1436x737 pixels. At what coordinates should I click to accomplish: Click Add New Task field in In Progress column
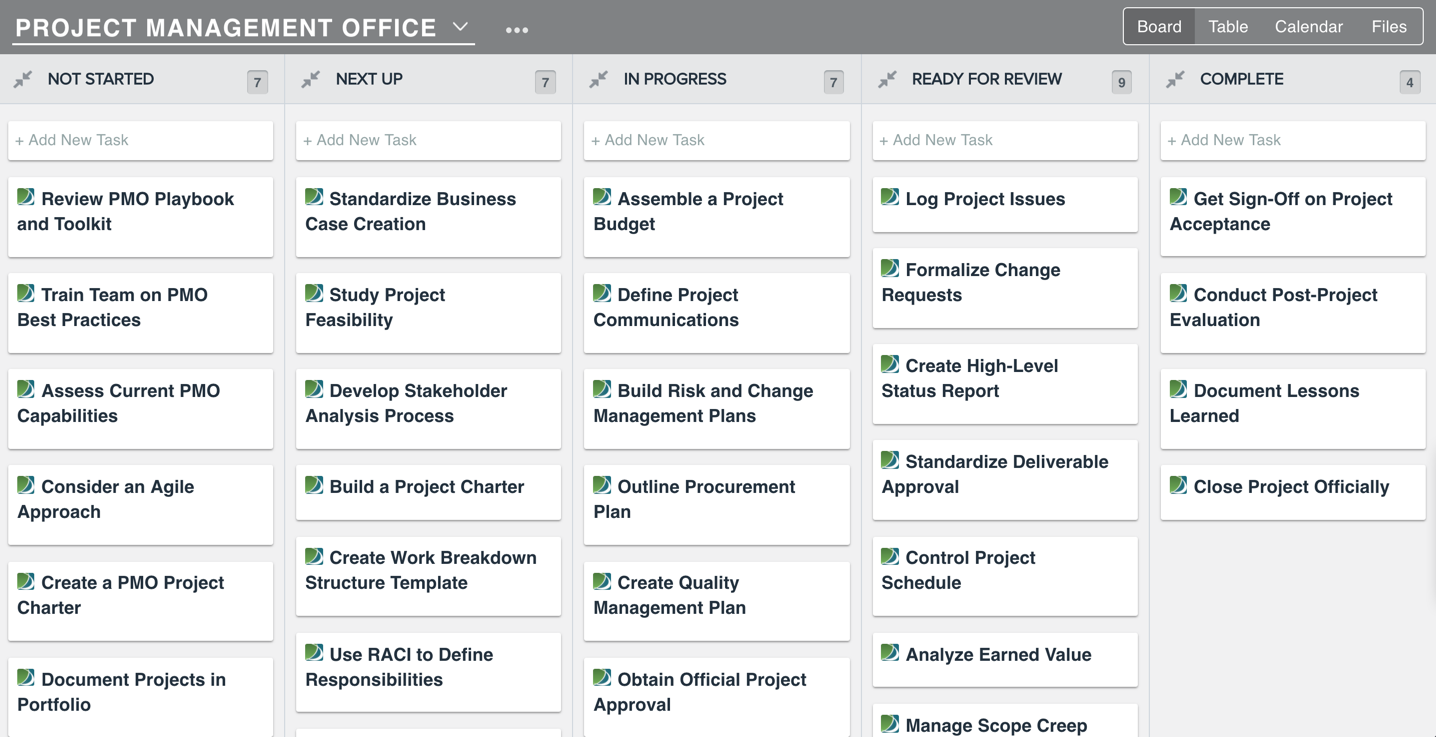coord(716,140)
